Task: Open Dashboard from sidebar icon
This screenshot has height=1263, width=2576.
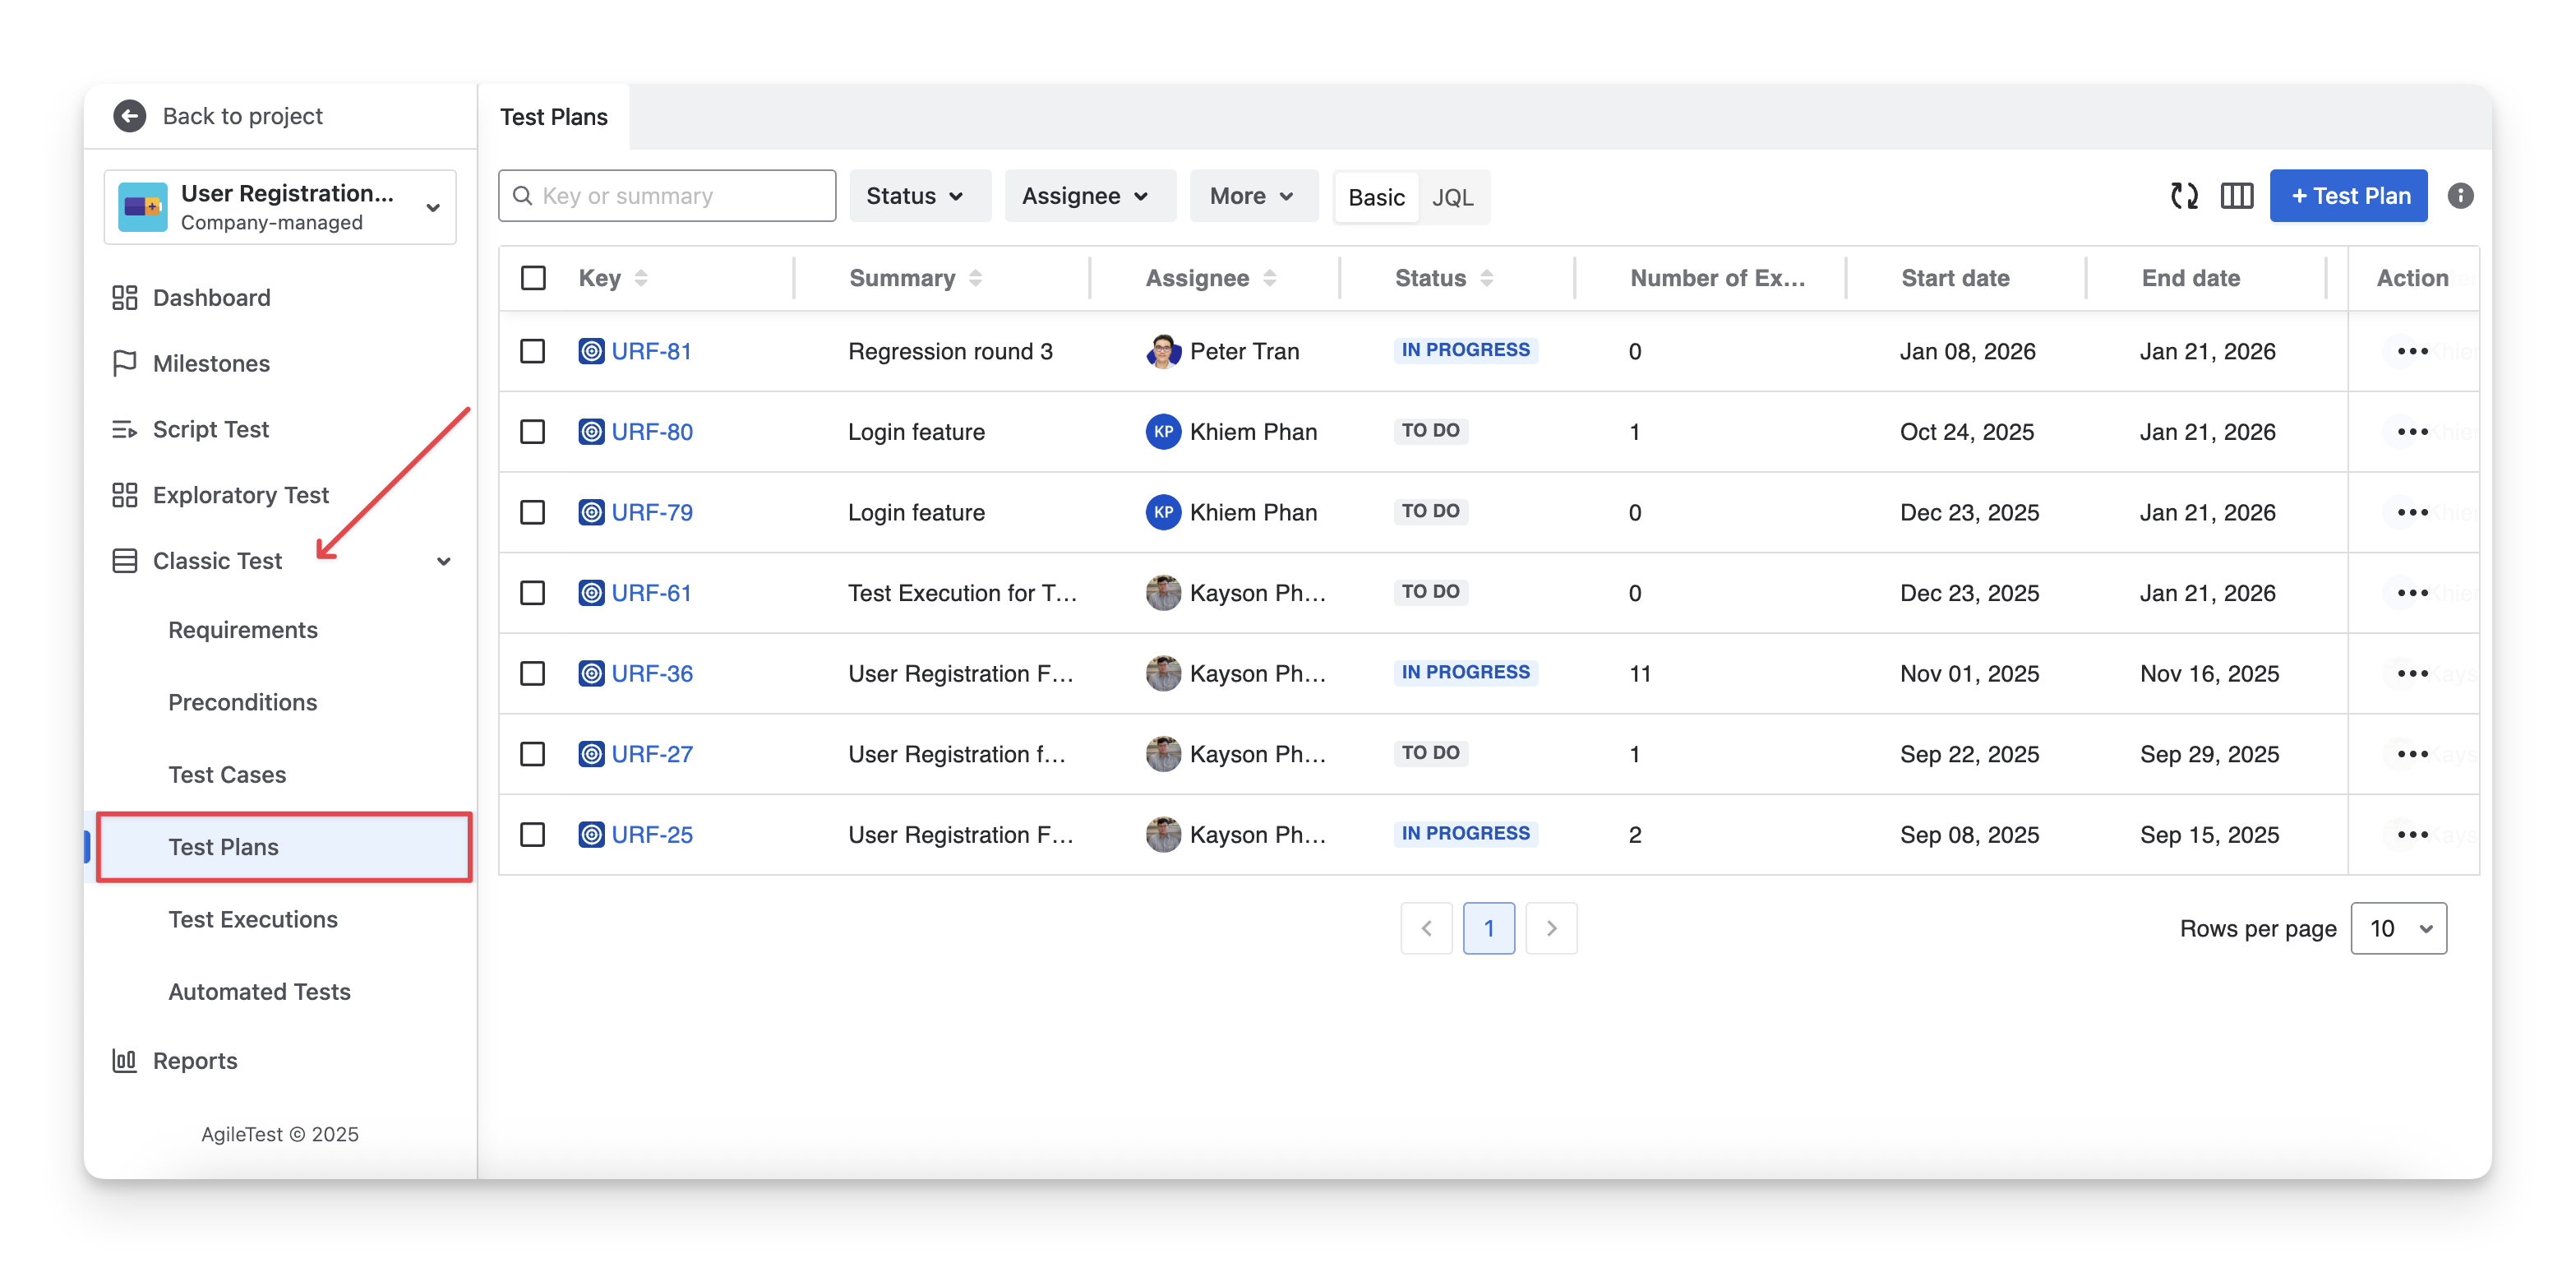Action: tap(124, 298)
